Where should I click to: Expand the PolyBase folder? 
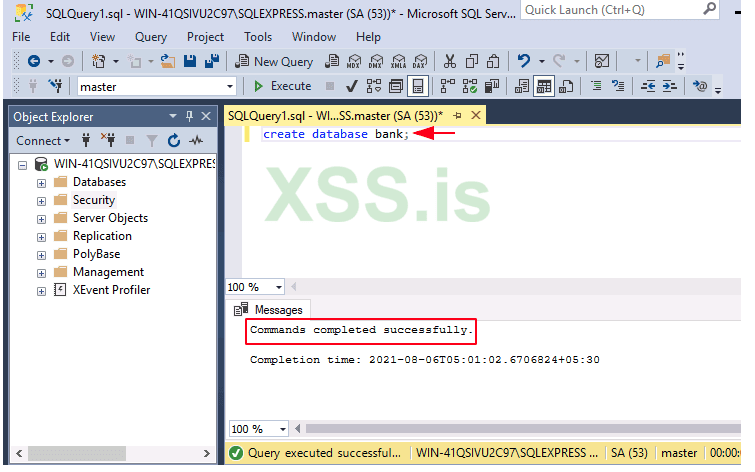(41, 255)
